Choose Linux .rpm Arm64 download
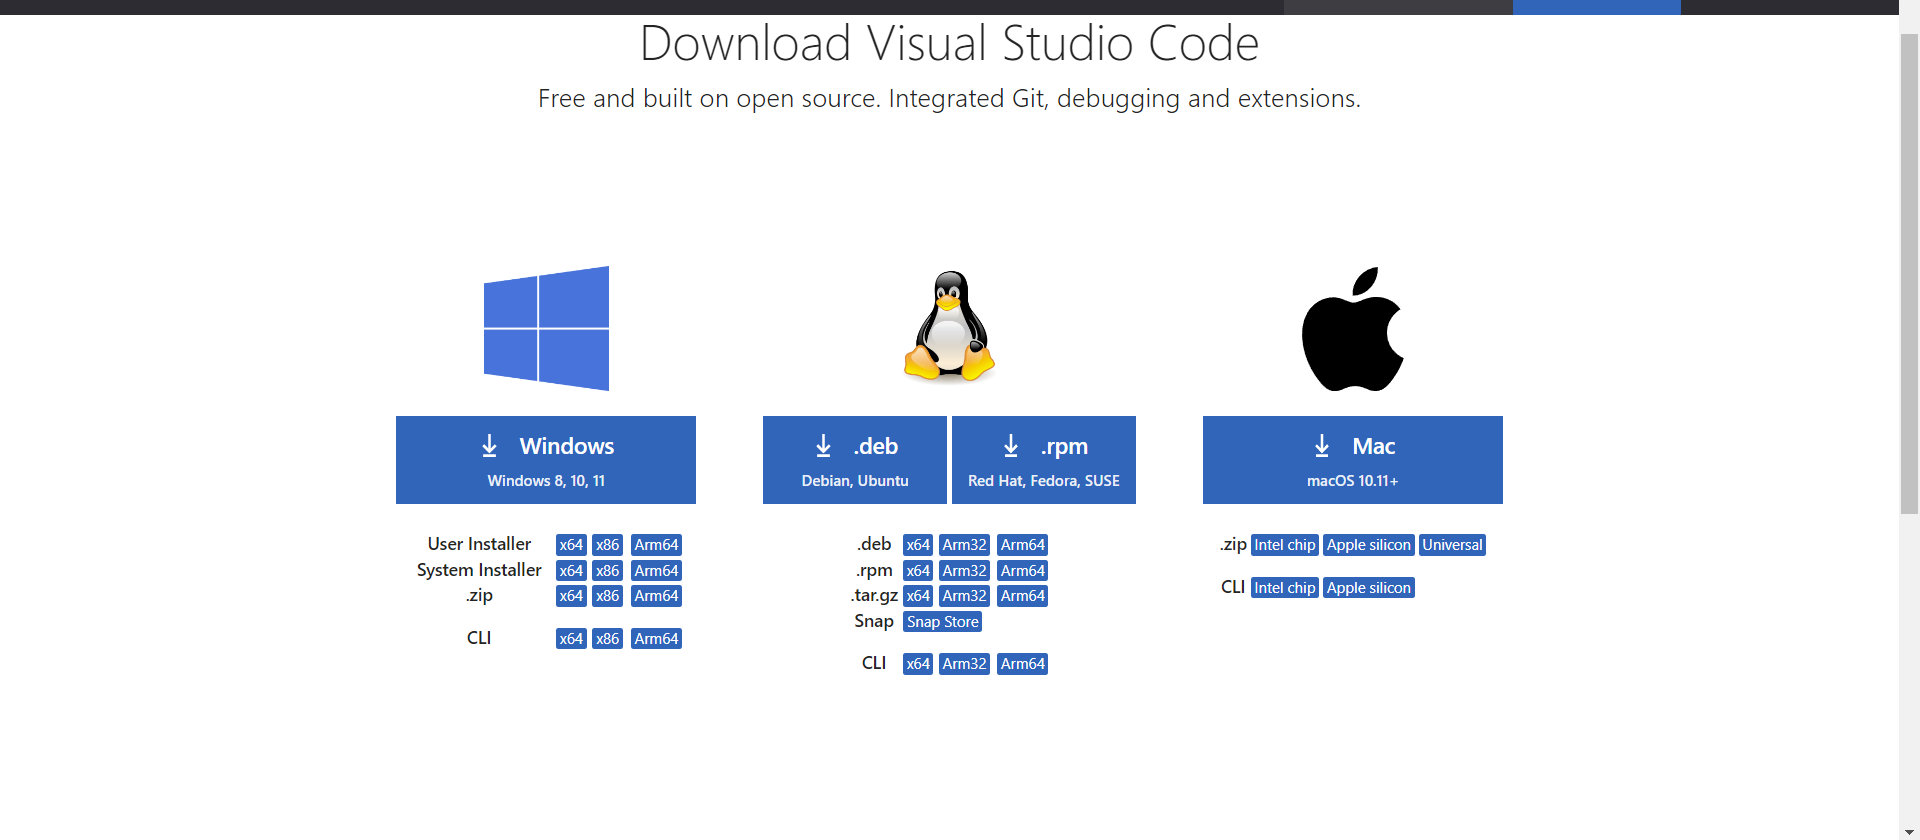The width and height of the screenshot is (1920, 840). 1022,571
